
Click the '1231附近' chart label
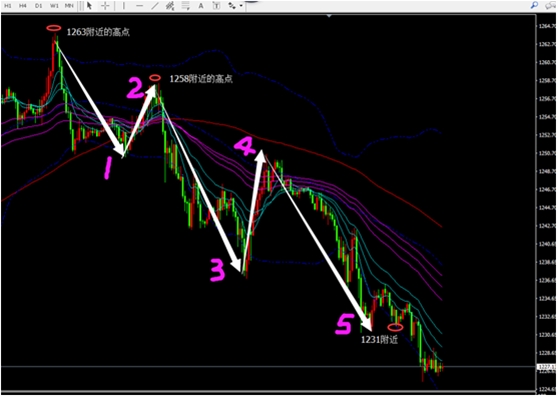pyautogui.click(x=379, y=340)
